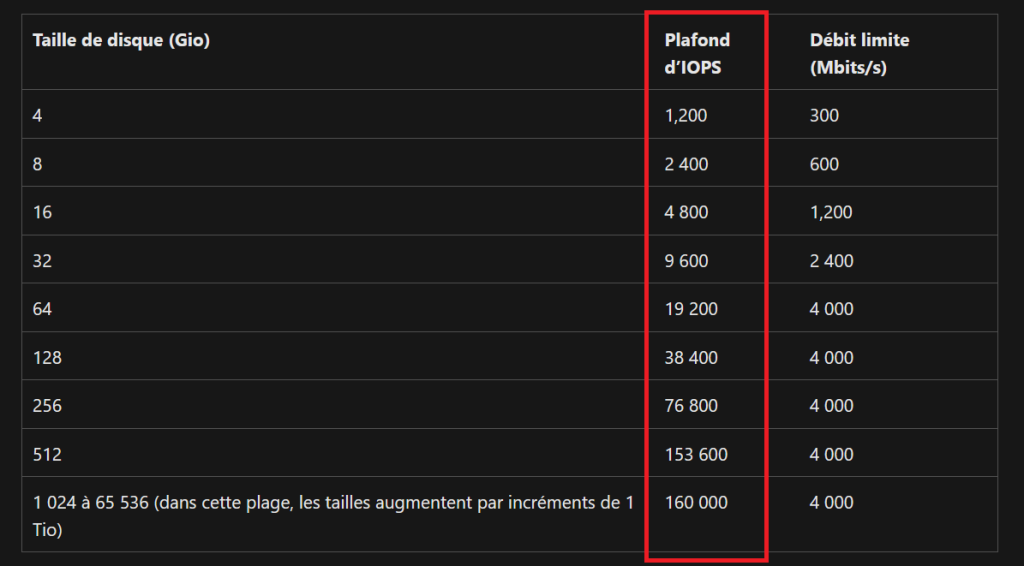Screen dimensions: 1024x566
Task: Click the disk size 128 cell
Action: click(x=47, y=358)
